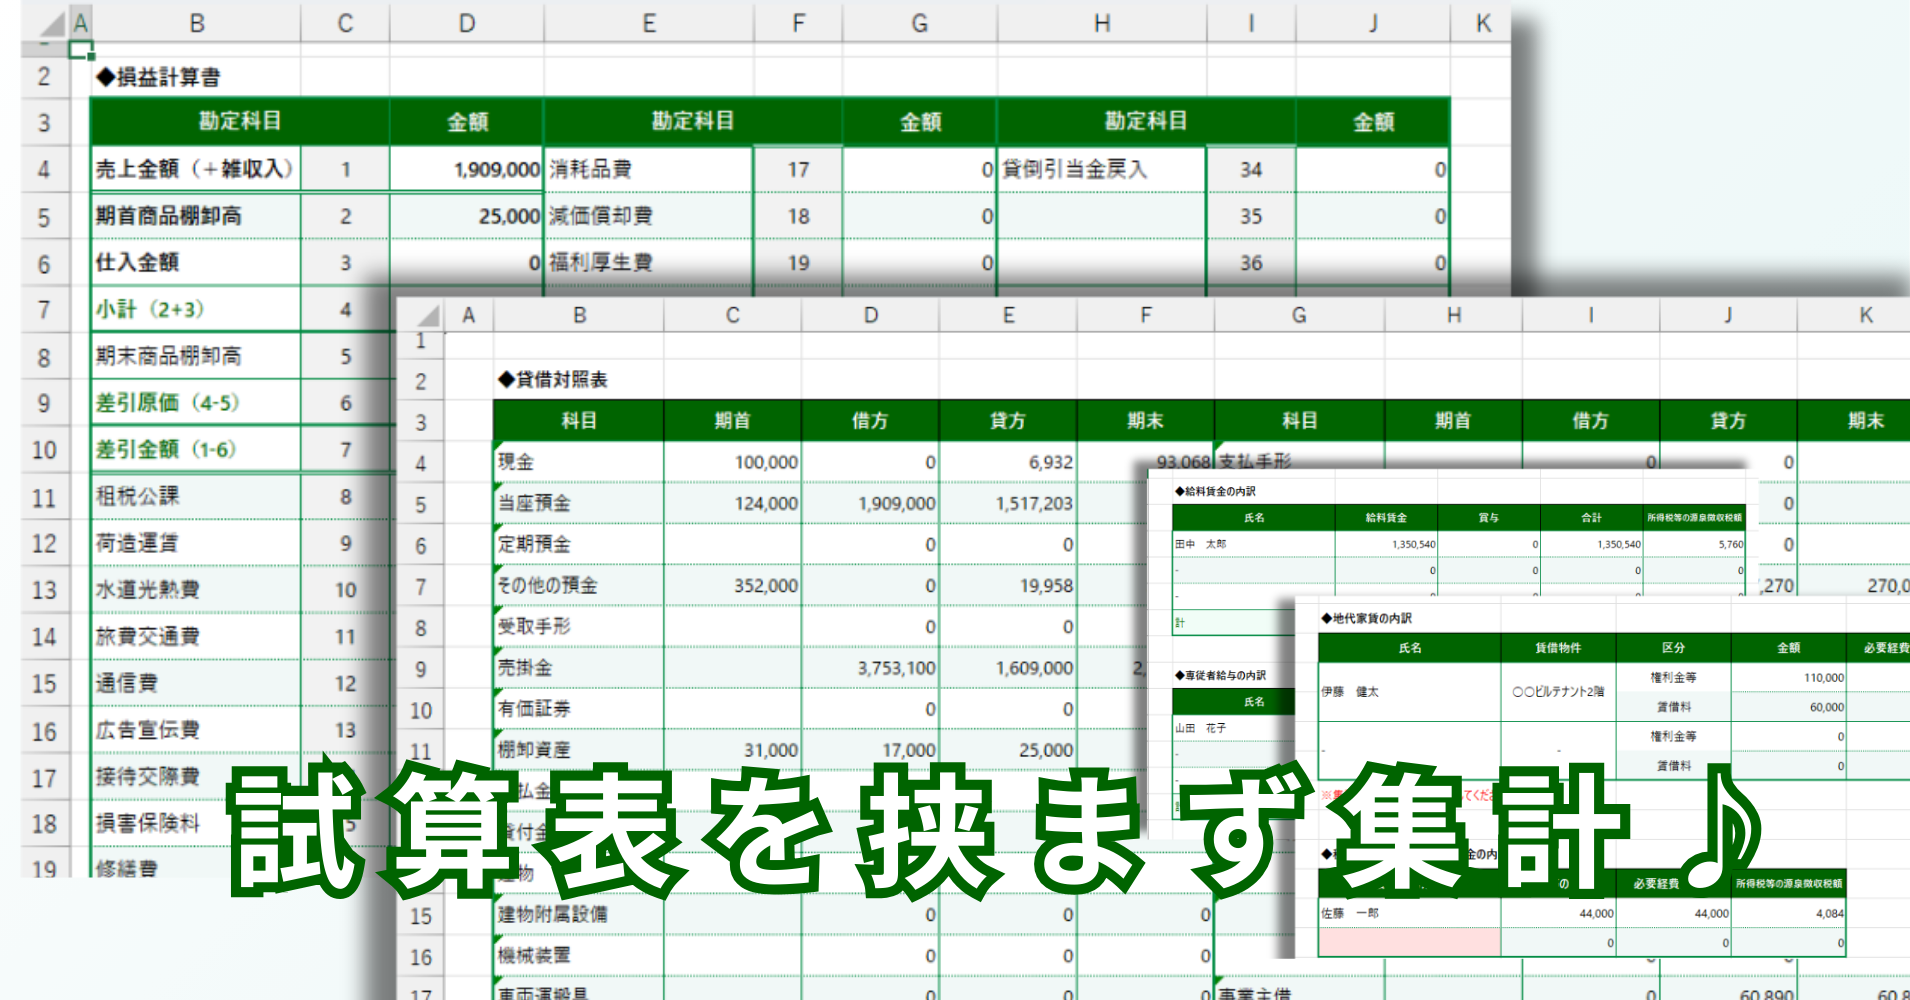
Task: Click 当座預金 貸方 value 1,517,203
Action: (x=1008, y=503)
